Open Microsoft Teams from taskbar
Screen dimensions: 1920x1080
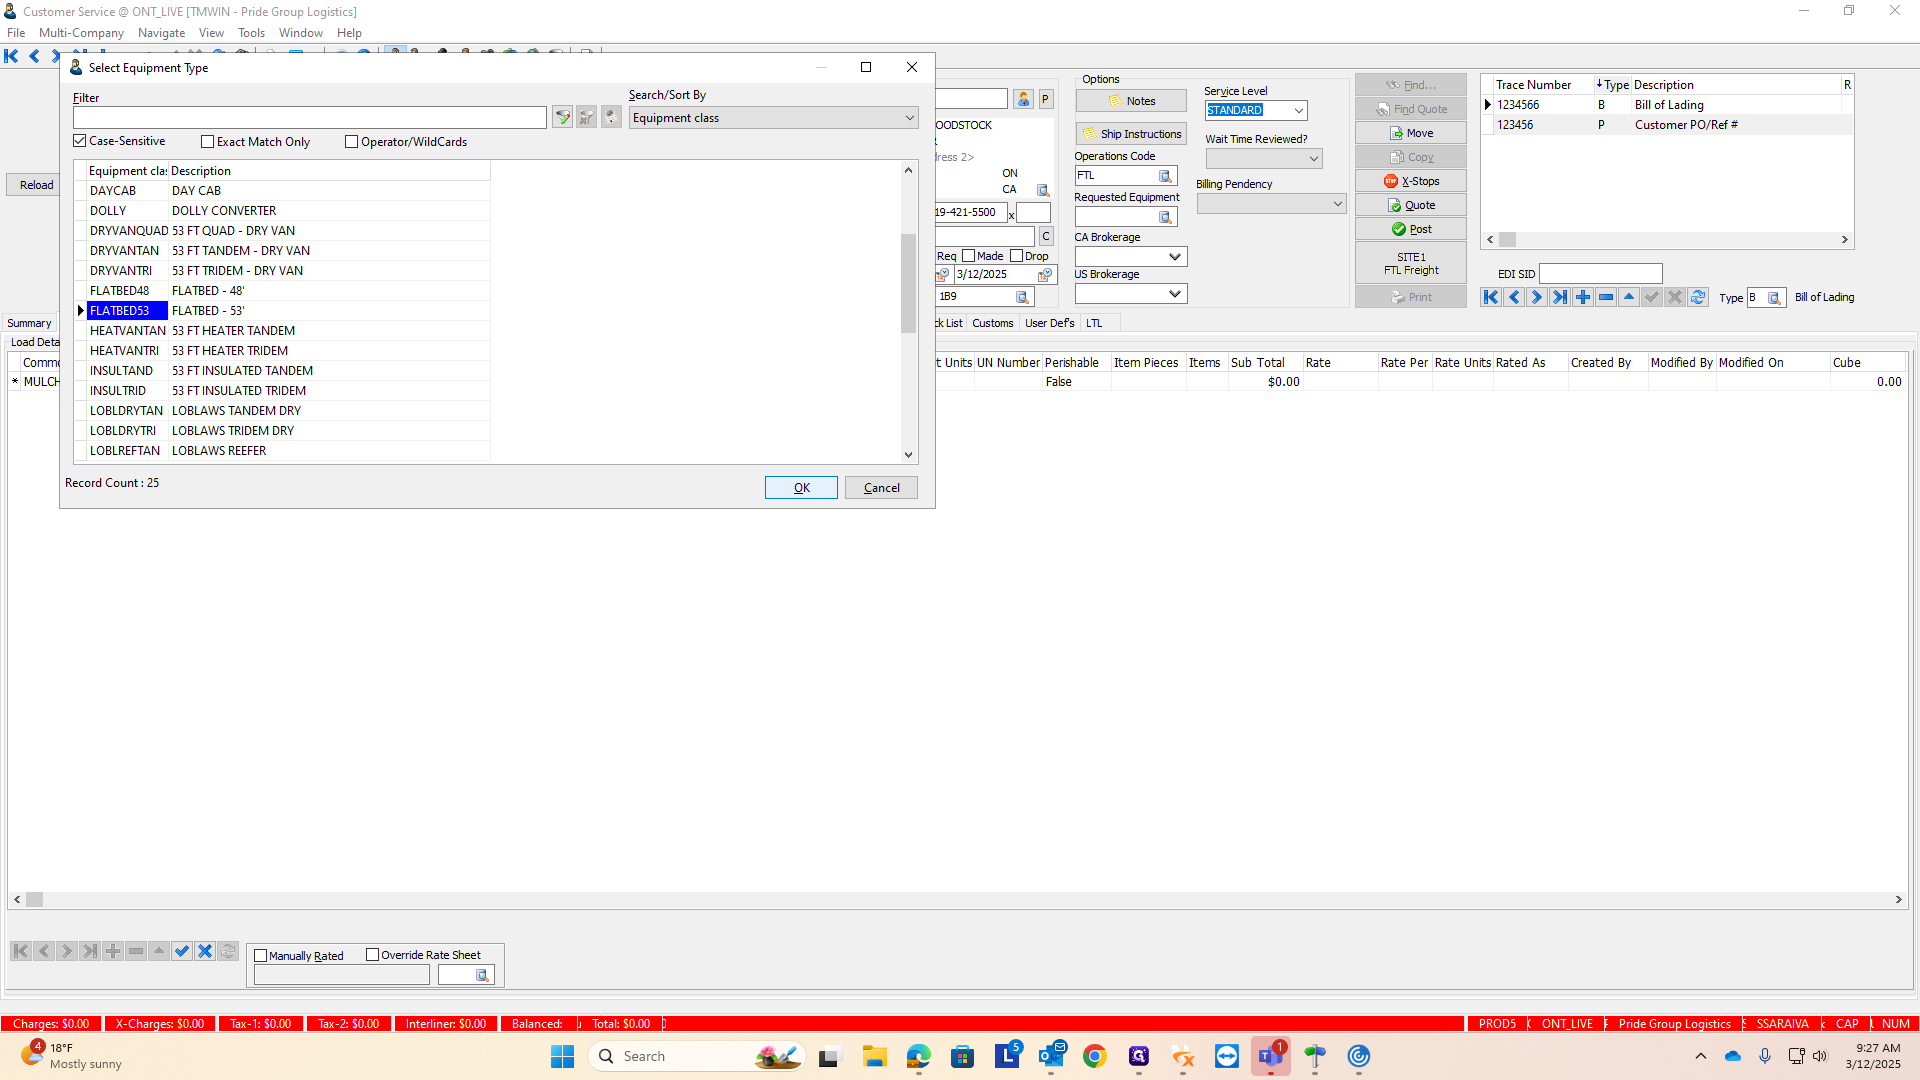pos(1270,1056)
